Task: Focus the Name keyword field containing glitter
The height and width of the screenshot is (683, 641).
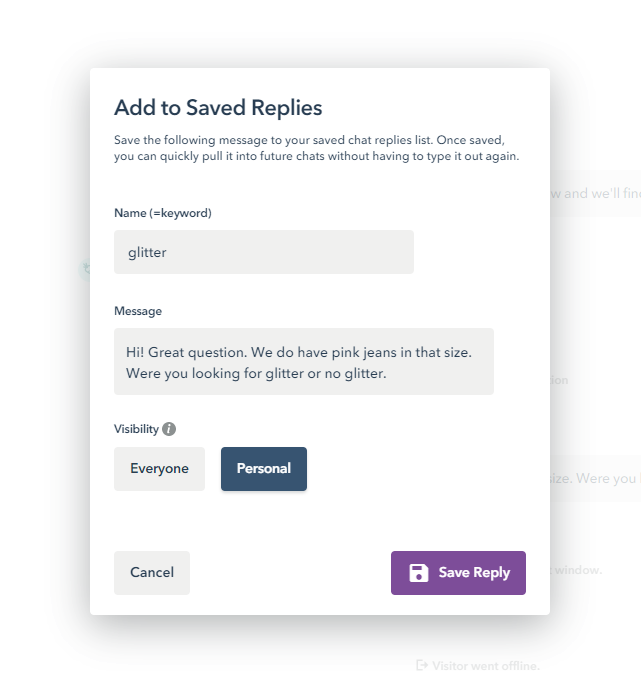Action: [x=264, y=252]
